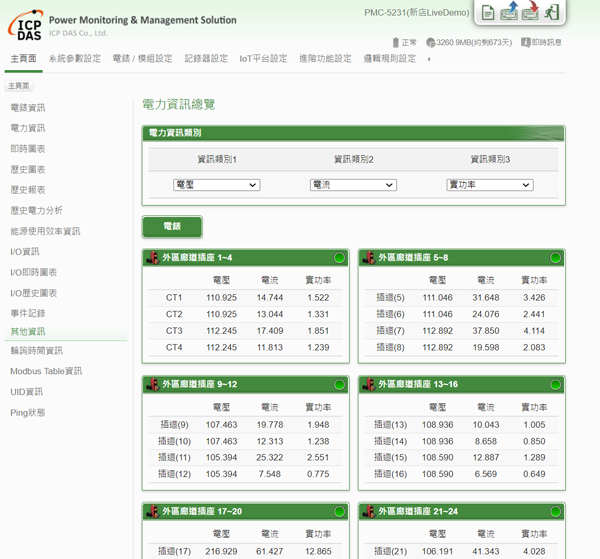The image size is (600, 559).
Task: Click the 電力資訊類別 panel header
Action: click(x=353, y=133)
